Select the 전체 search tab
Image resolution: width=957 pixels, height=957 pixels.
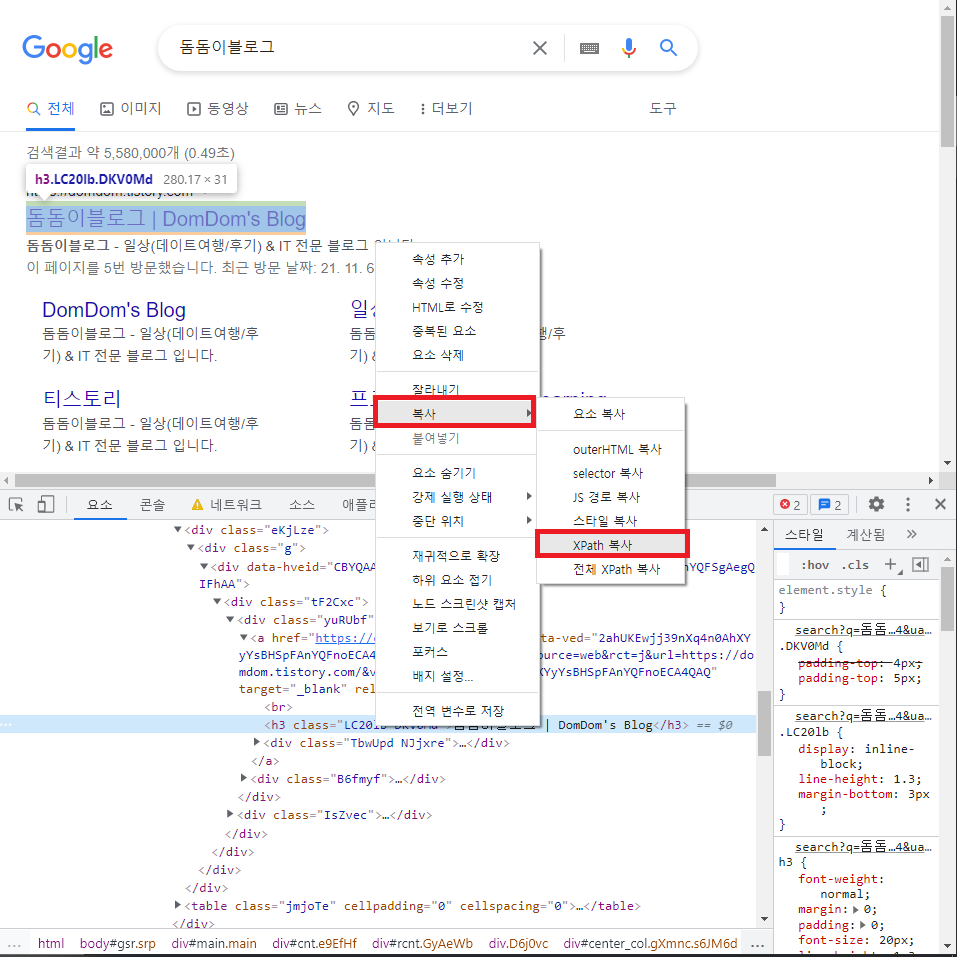coord(51,109)
